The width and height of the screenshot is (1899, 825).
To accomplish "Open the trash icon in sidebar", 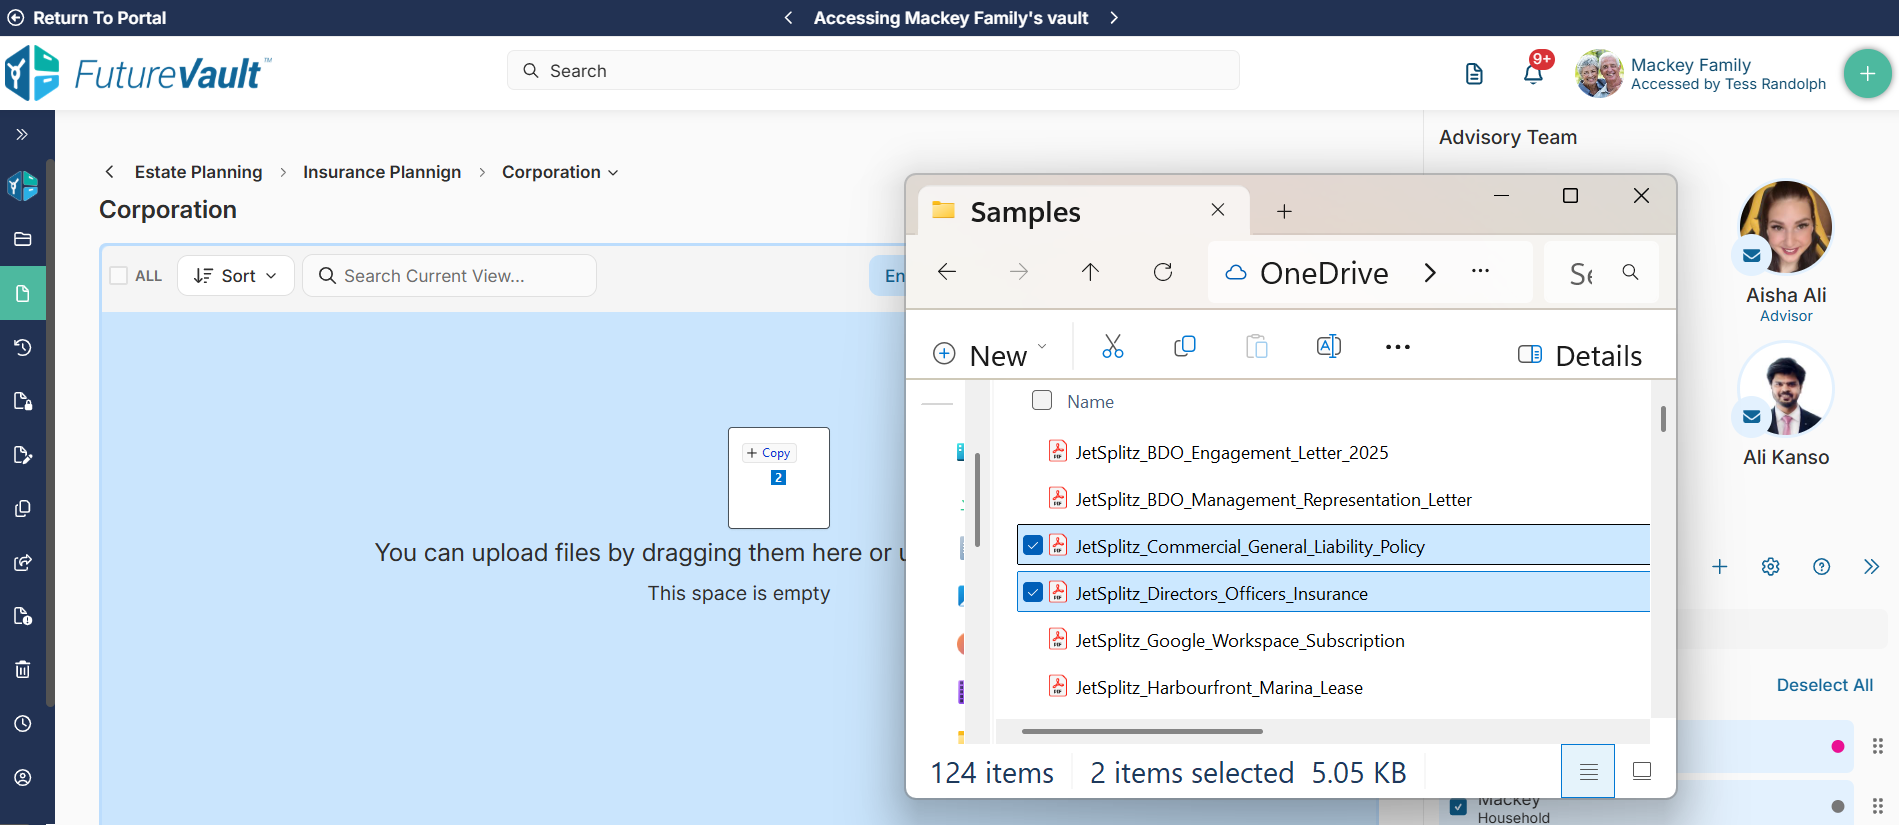I will (x=22, y=669).
